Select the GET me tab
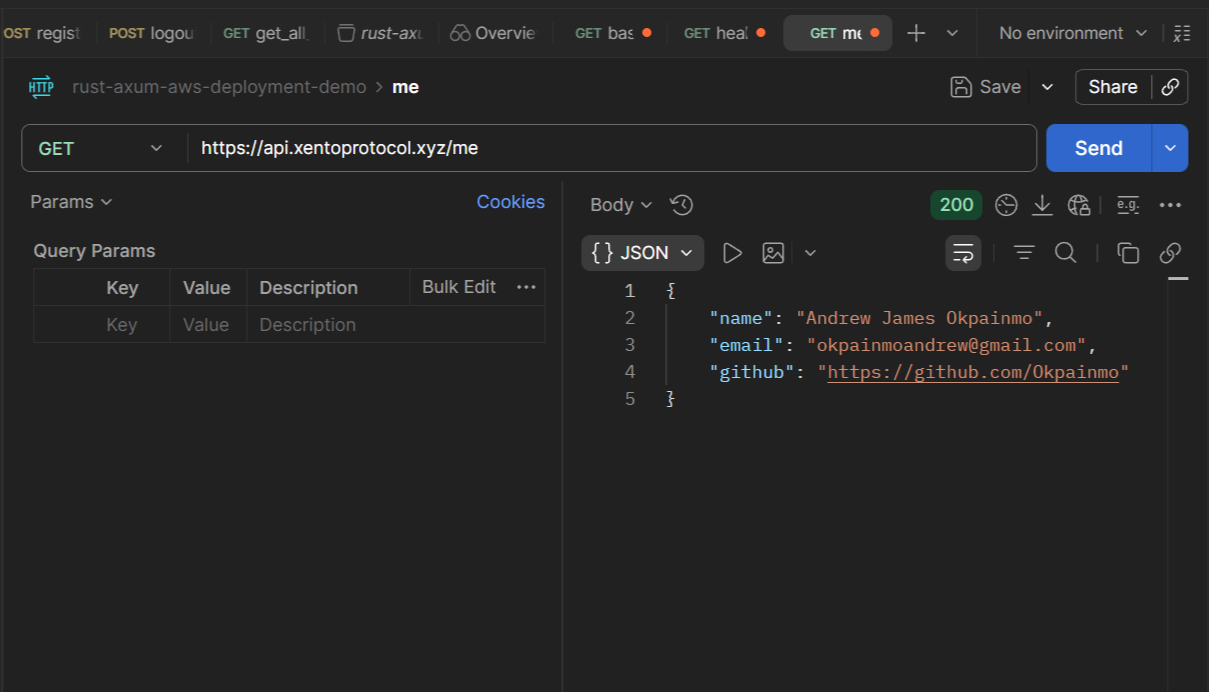The height and width of the screenshot is (692, 1209). [x=837, y=33]
